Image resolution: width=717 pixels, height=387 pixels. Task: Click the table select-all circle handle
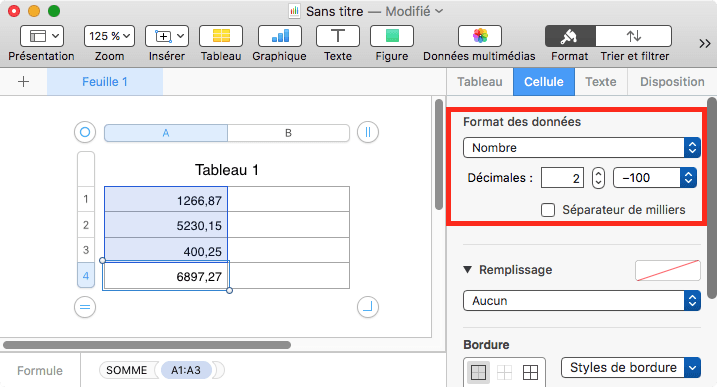coord(85,132)
